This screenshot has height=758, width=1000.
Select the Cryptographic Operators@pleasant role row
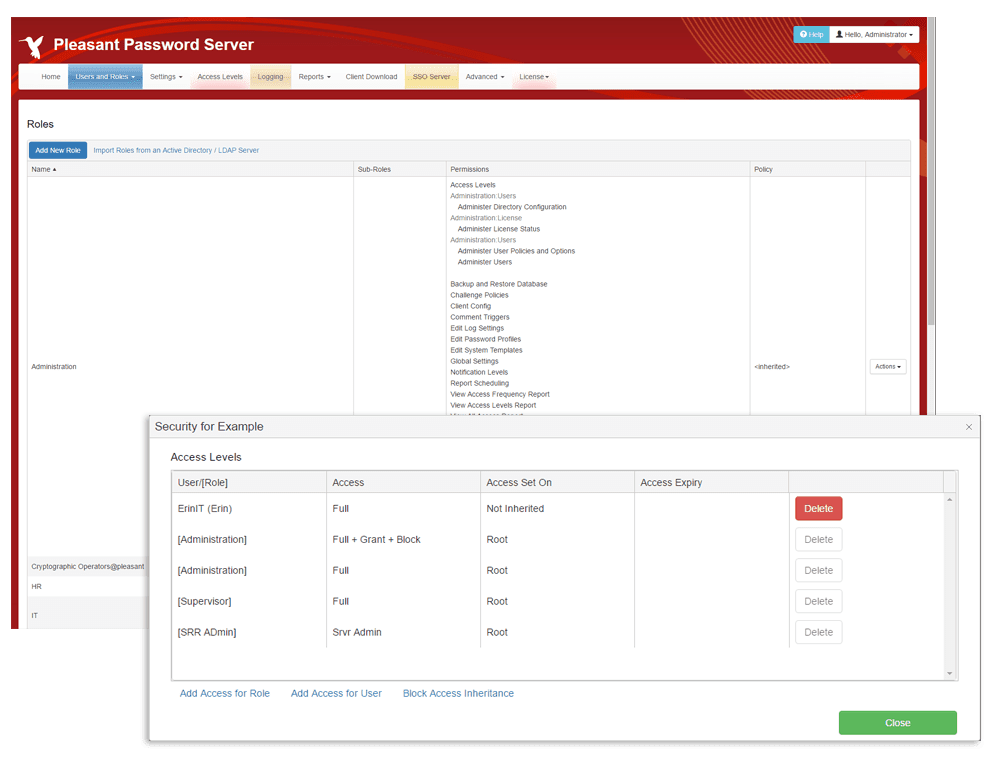tap(88, 566)
